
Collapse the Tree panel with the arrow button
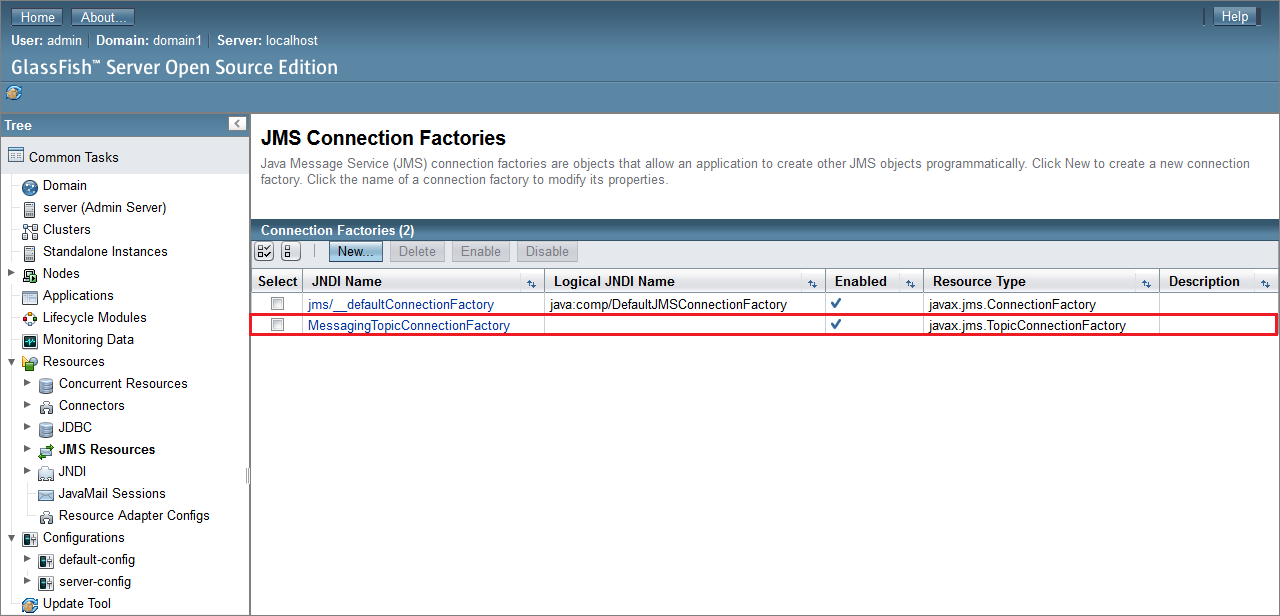click(x=237, y=124)
